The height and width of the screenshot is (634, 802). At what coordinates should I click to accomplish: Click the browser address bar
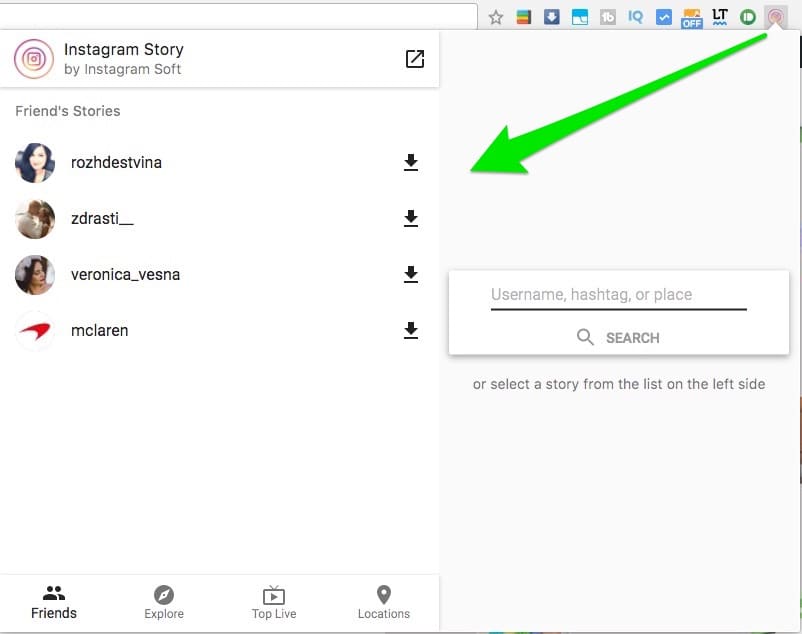[238, 16]
